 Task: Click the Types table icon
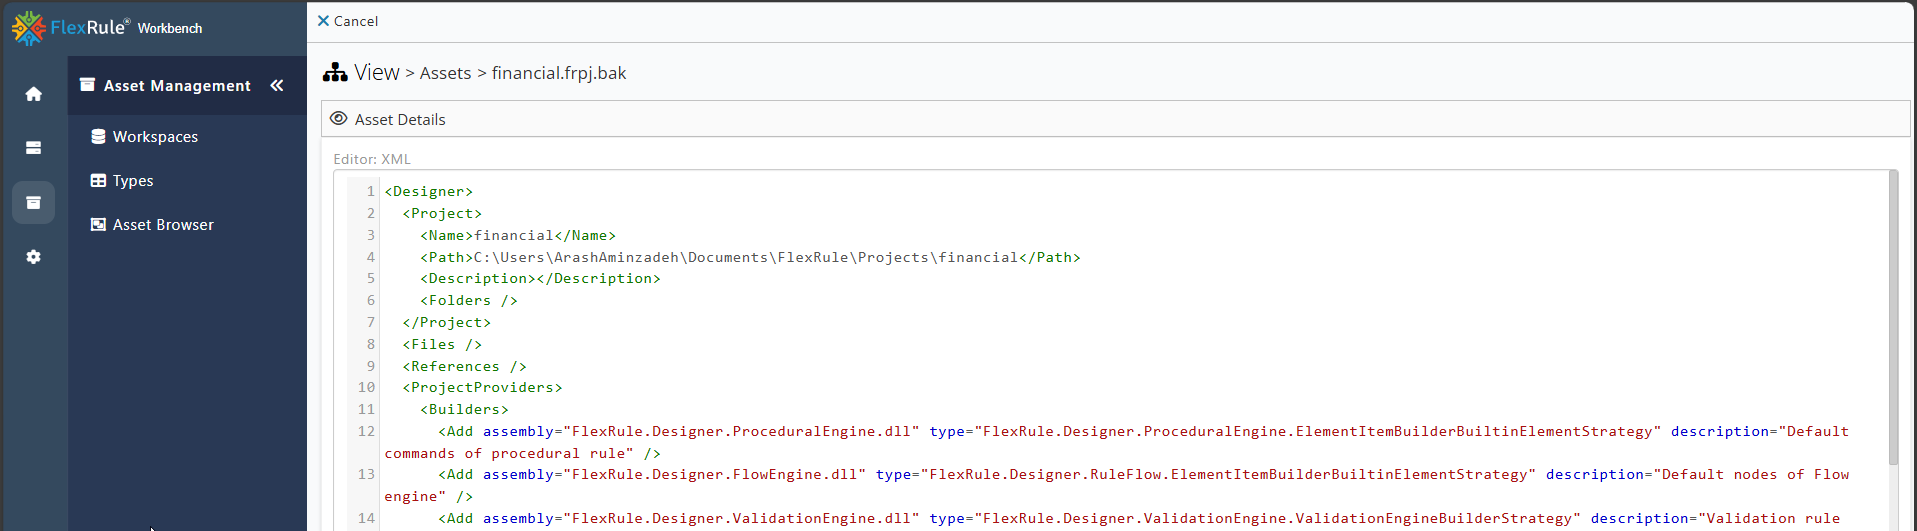(98, 181)
